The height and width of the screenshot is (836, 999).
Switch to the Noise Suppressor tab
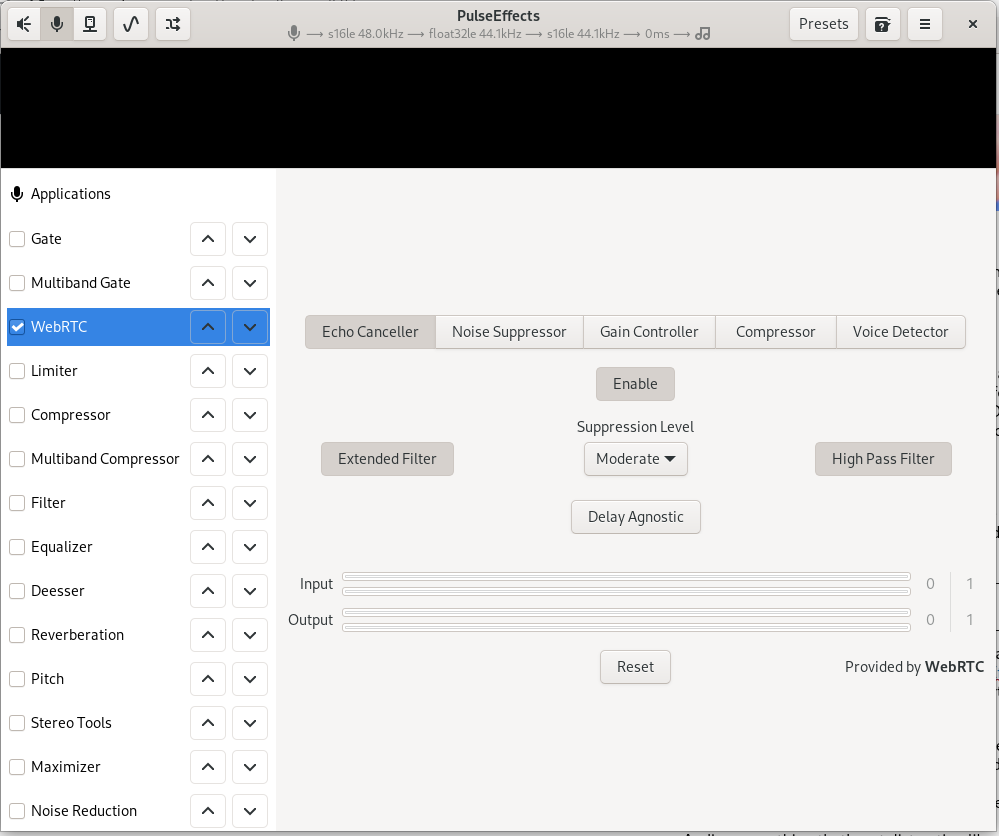509,332
